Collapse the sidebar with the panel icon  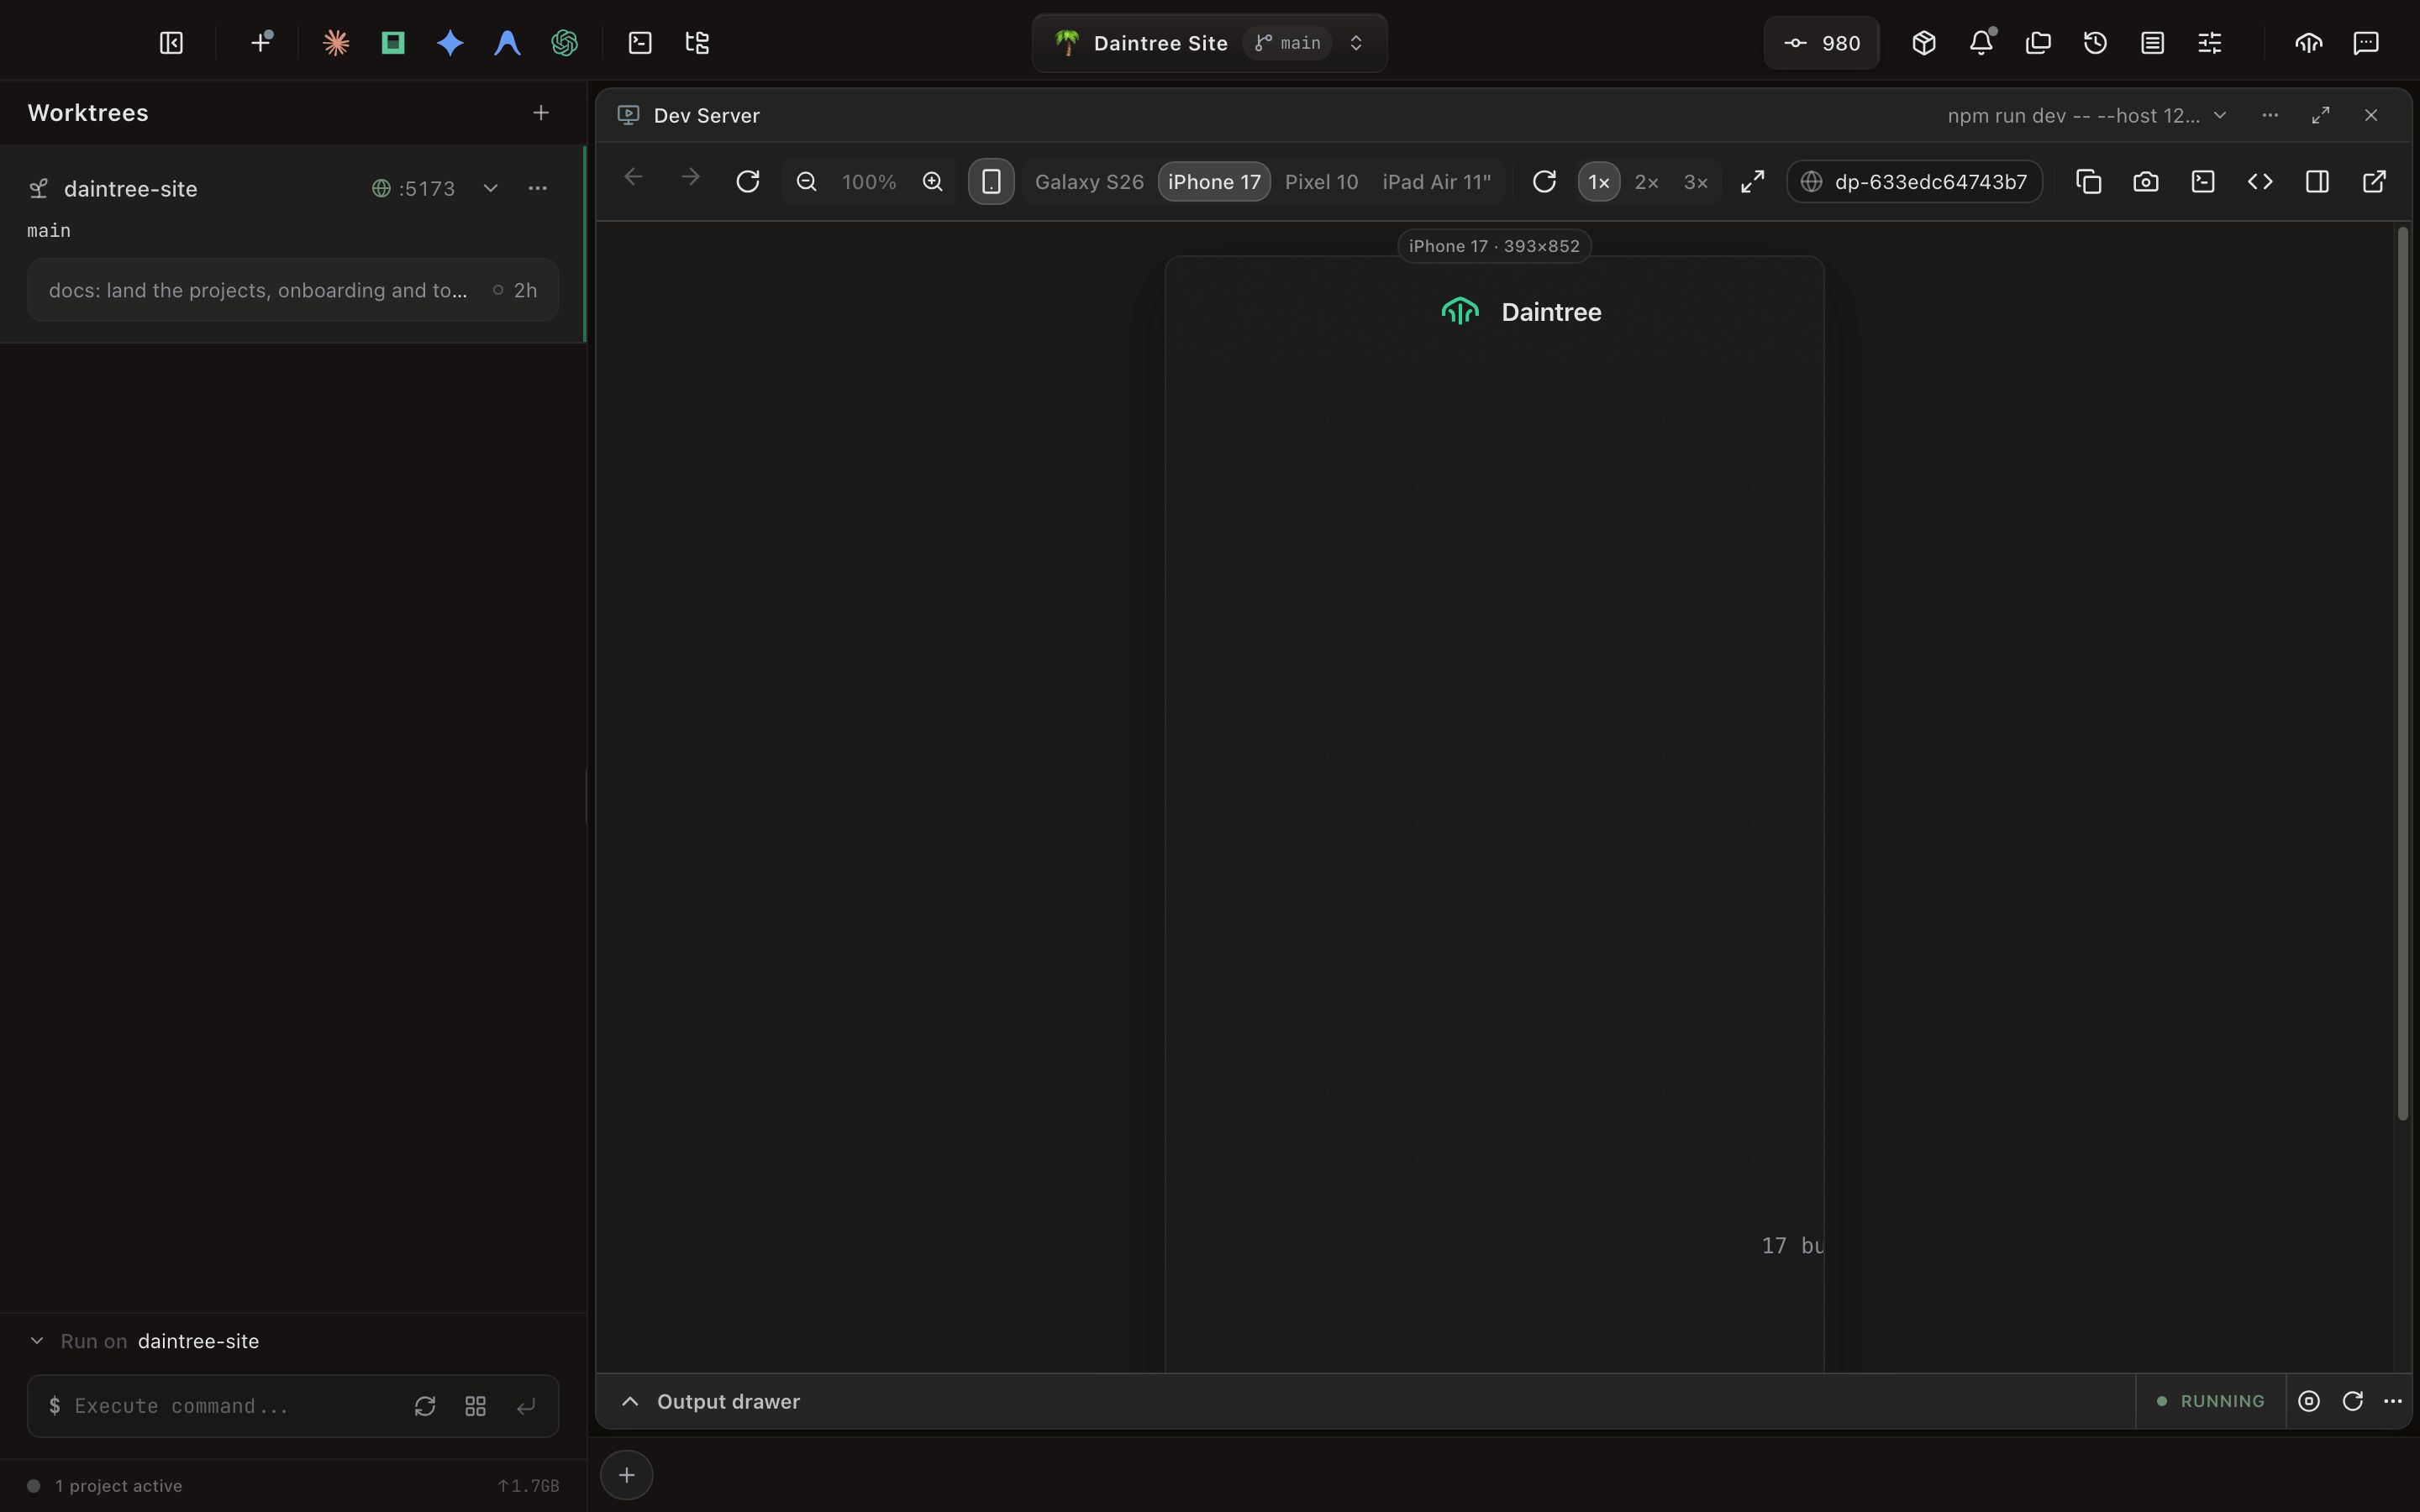click(171, 43)
